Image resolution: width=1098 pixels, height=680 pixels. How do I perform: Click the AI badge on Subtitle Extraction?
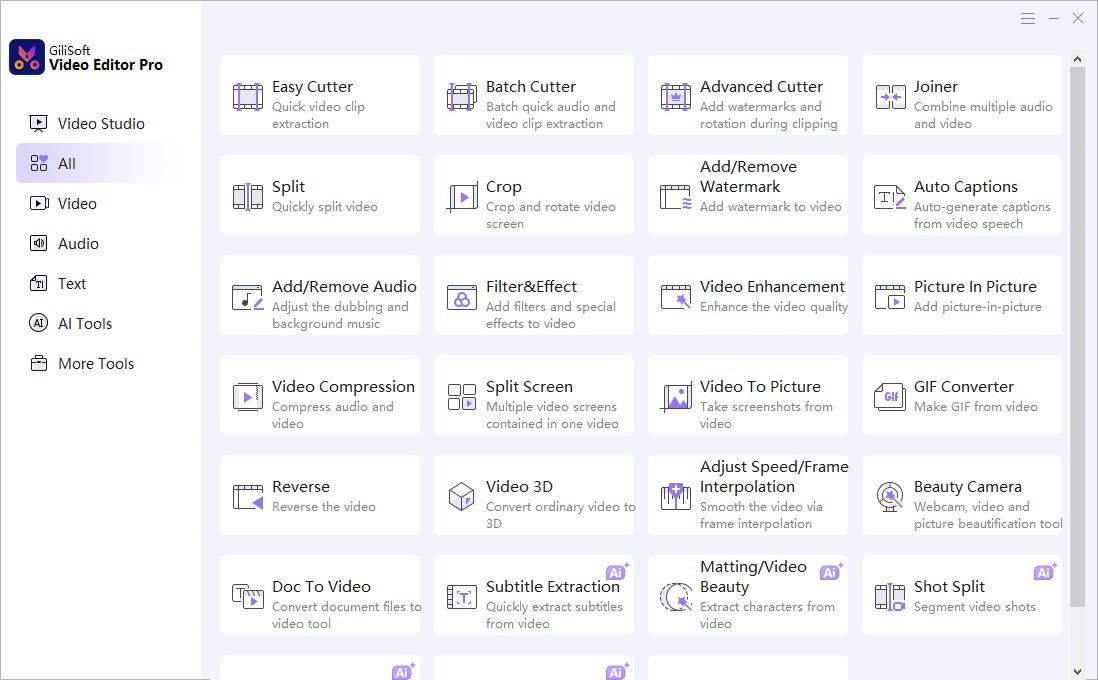(x=617, y=571)
